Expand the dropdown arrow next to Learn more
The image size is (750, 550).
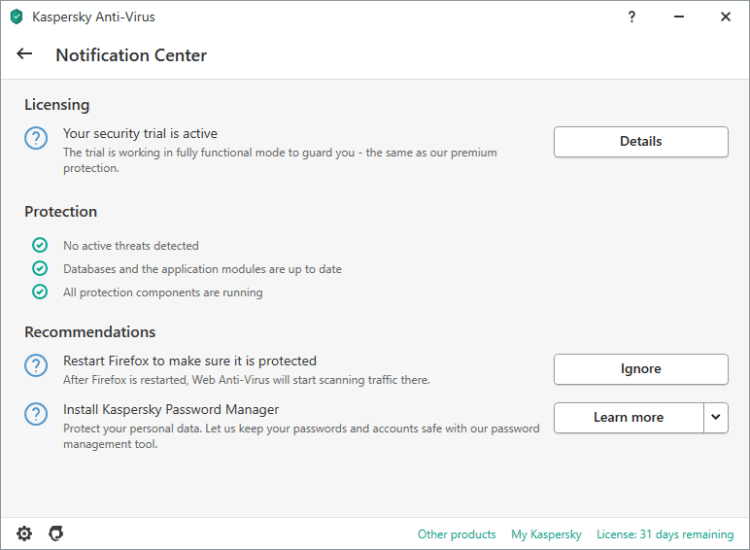pos(716,418)
